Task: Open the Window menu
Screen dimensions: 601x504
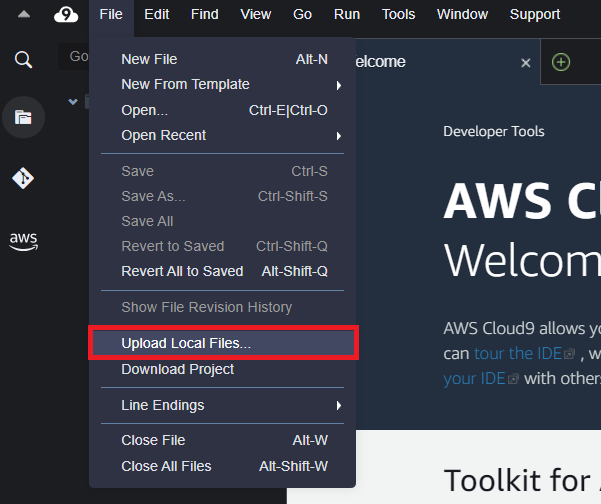Action: (x=462, y=15)
